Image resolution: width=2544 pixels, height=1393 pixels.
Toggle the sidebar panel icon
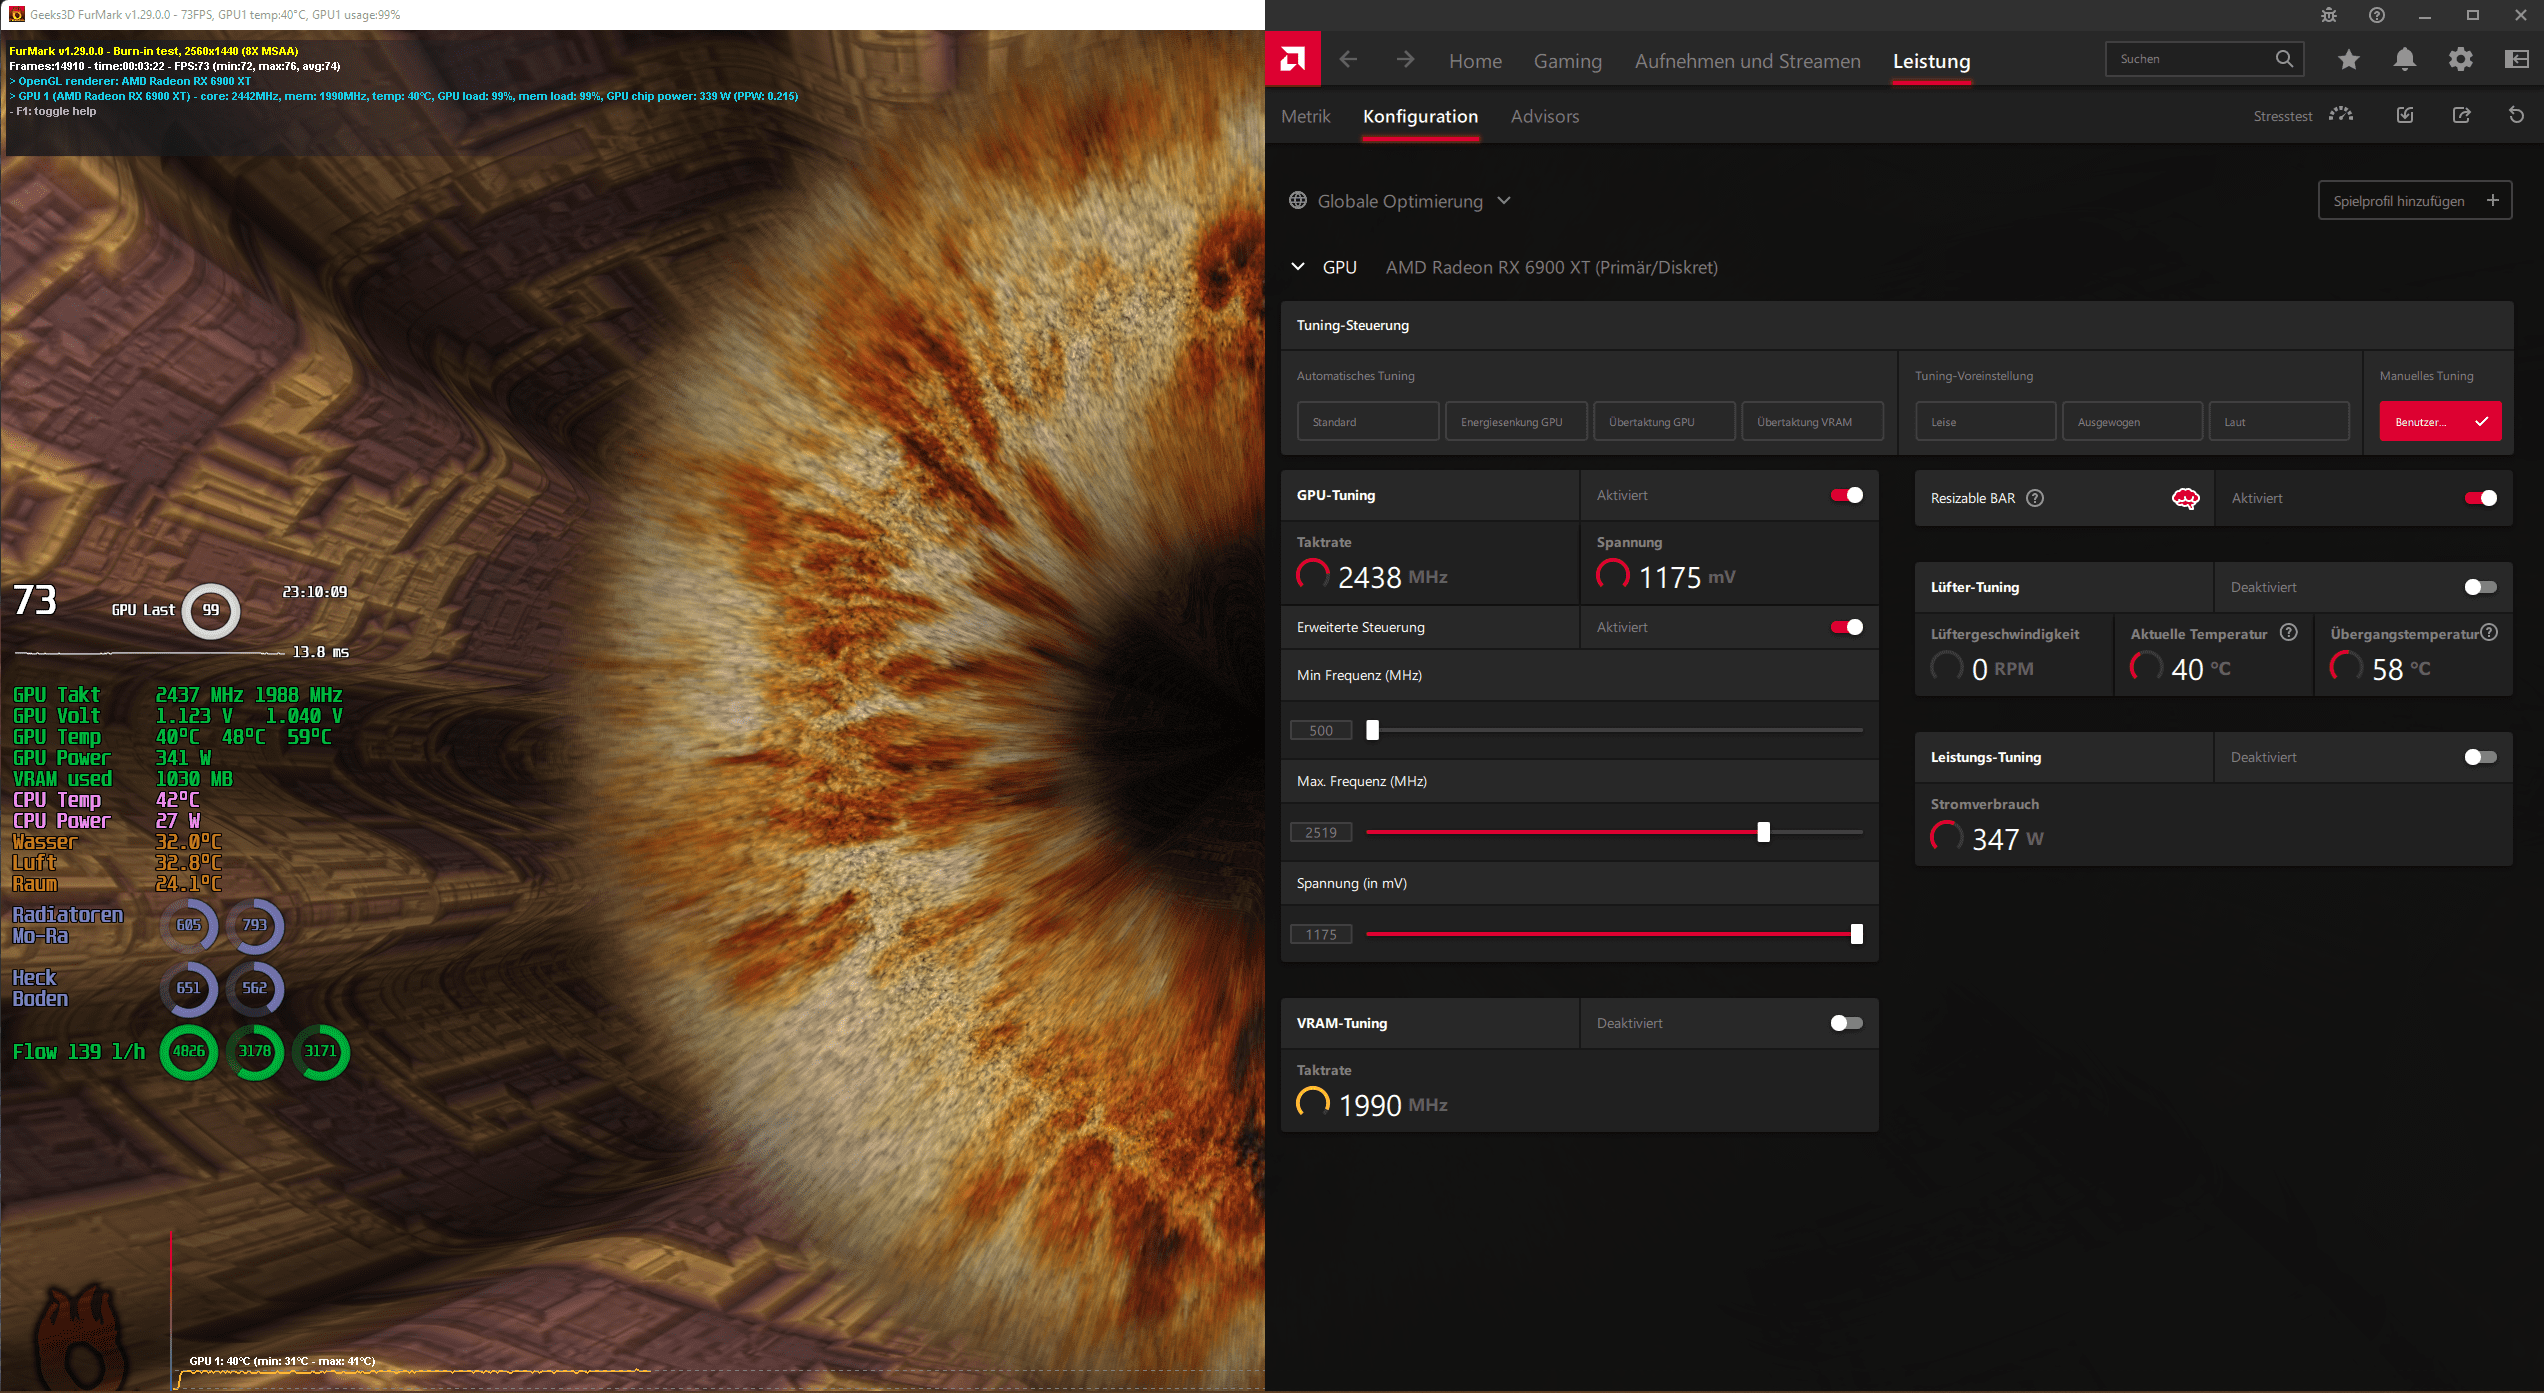(2517, 60)
